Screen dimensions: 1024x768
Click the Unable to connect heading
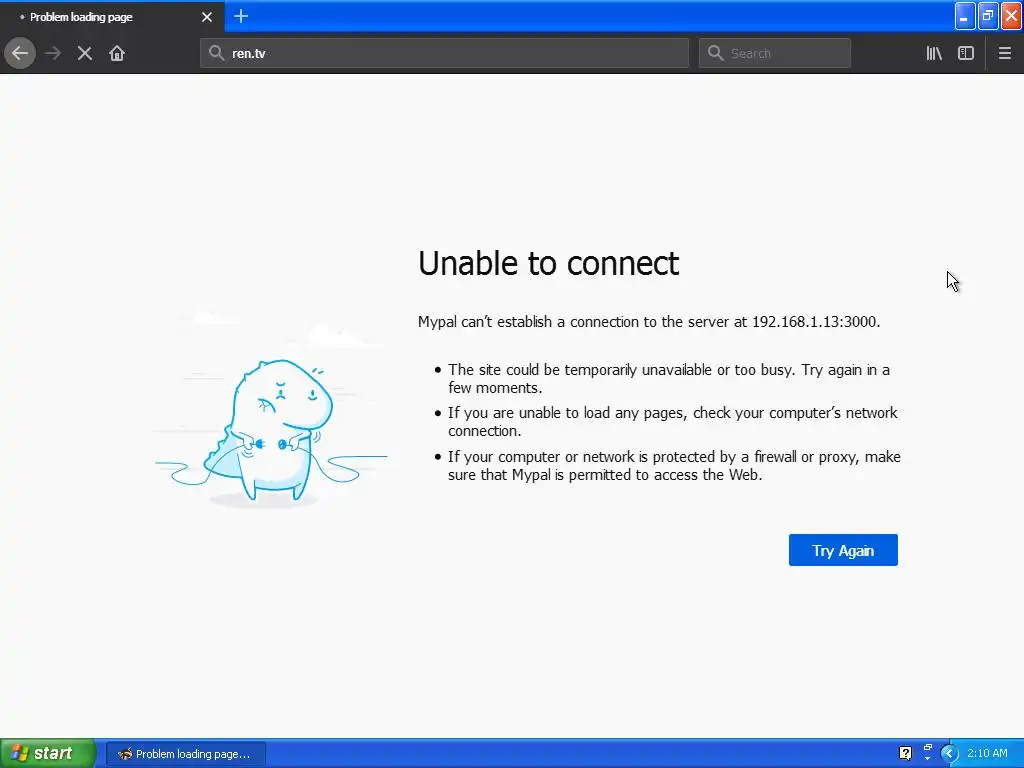point(549,263)
